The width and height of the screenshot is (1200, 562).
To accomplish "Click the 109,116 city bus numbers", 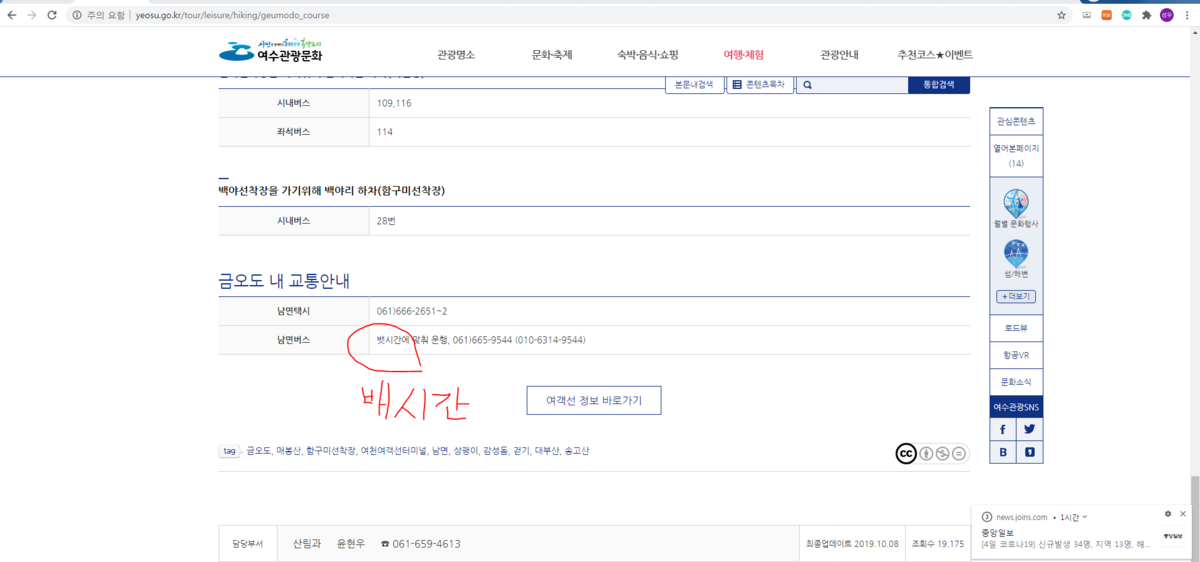I will click(394, 103).
